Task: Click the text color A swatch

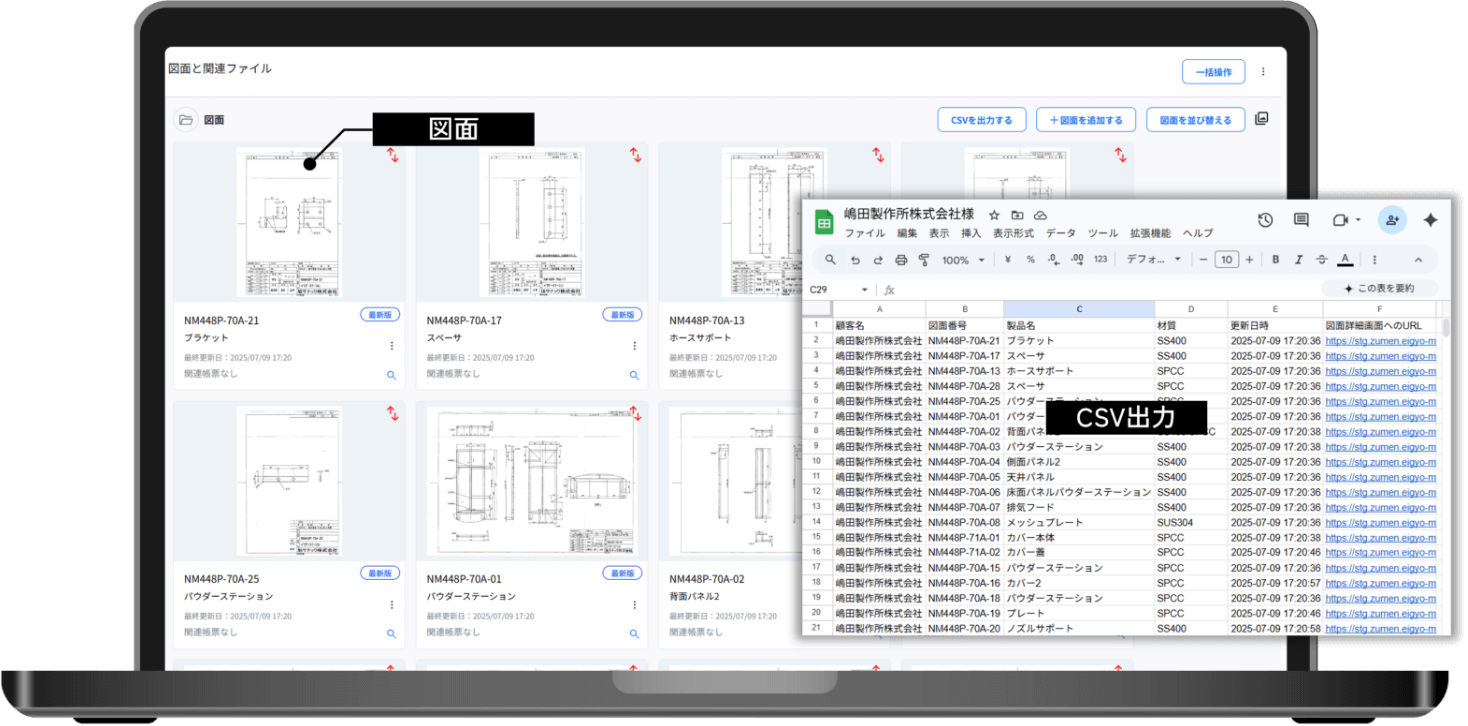Action: [x=1345, y=260]
